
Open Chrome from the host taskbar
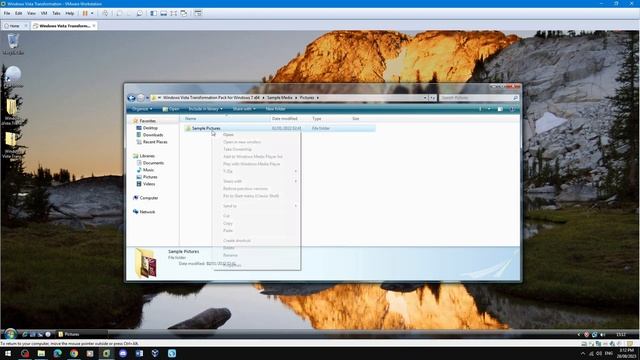(x=74, y=353)
